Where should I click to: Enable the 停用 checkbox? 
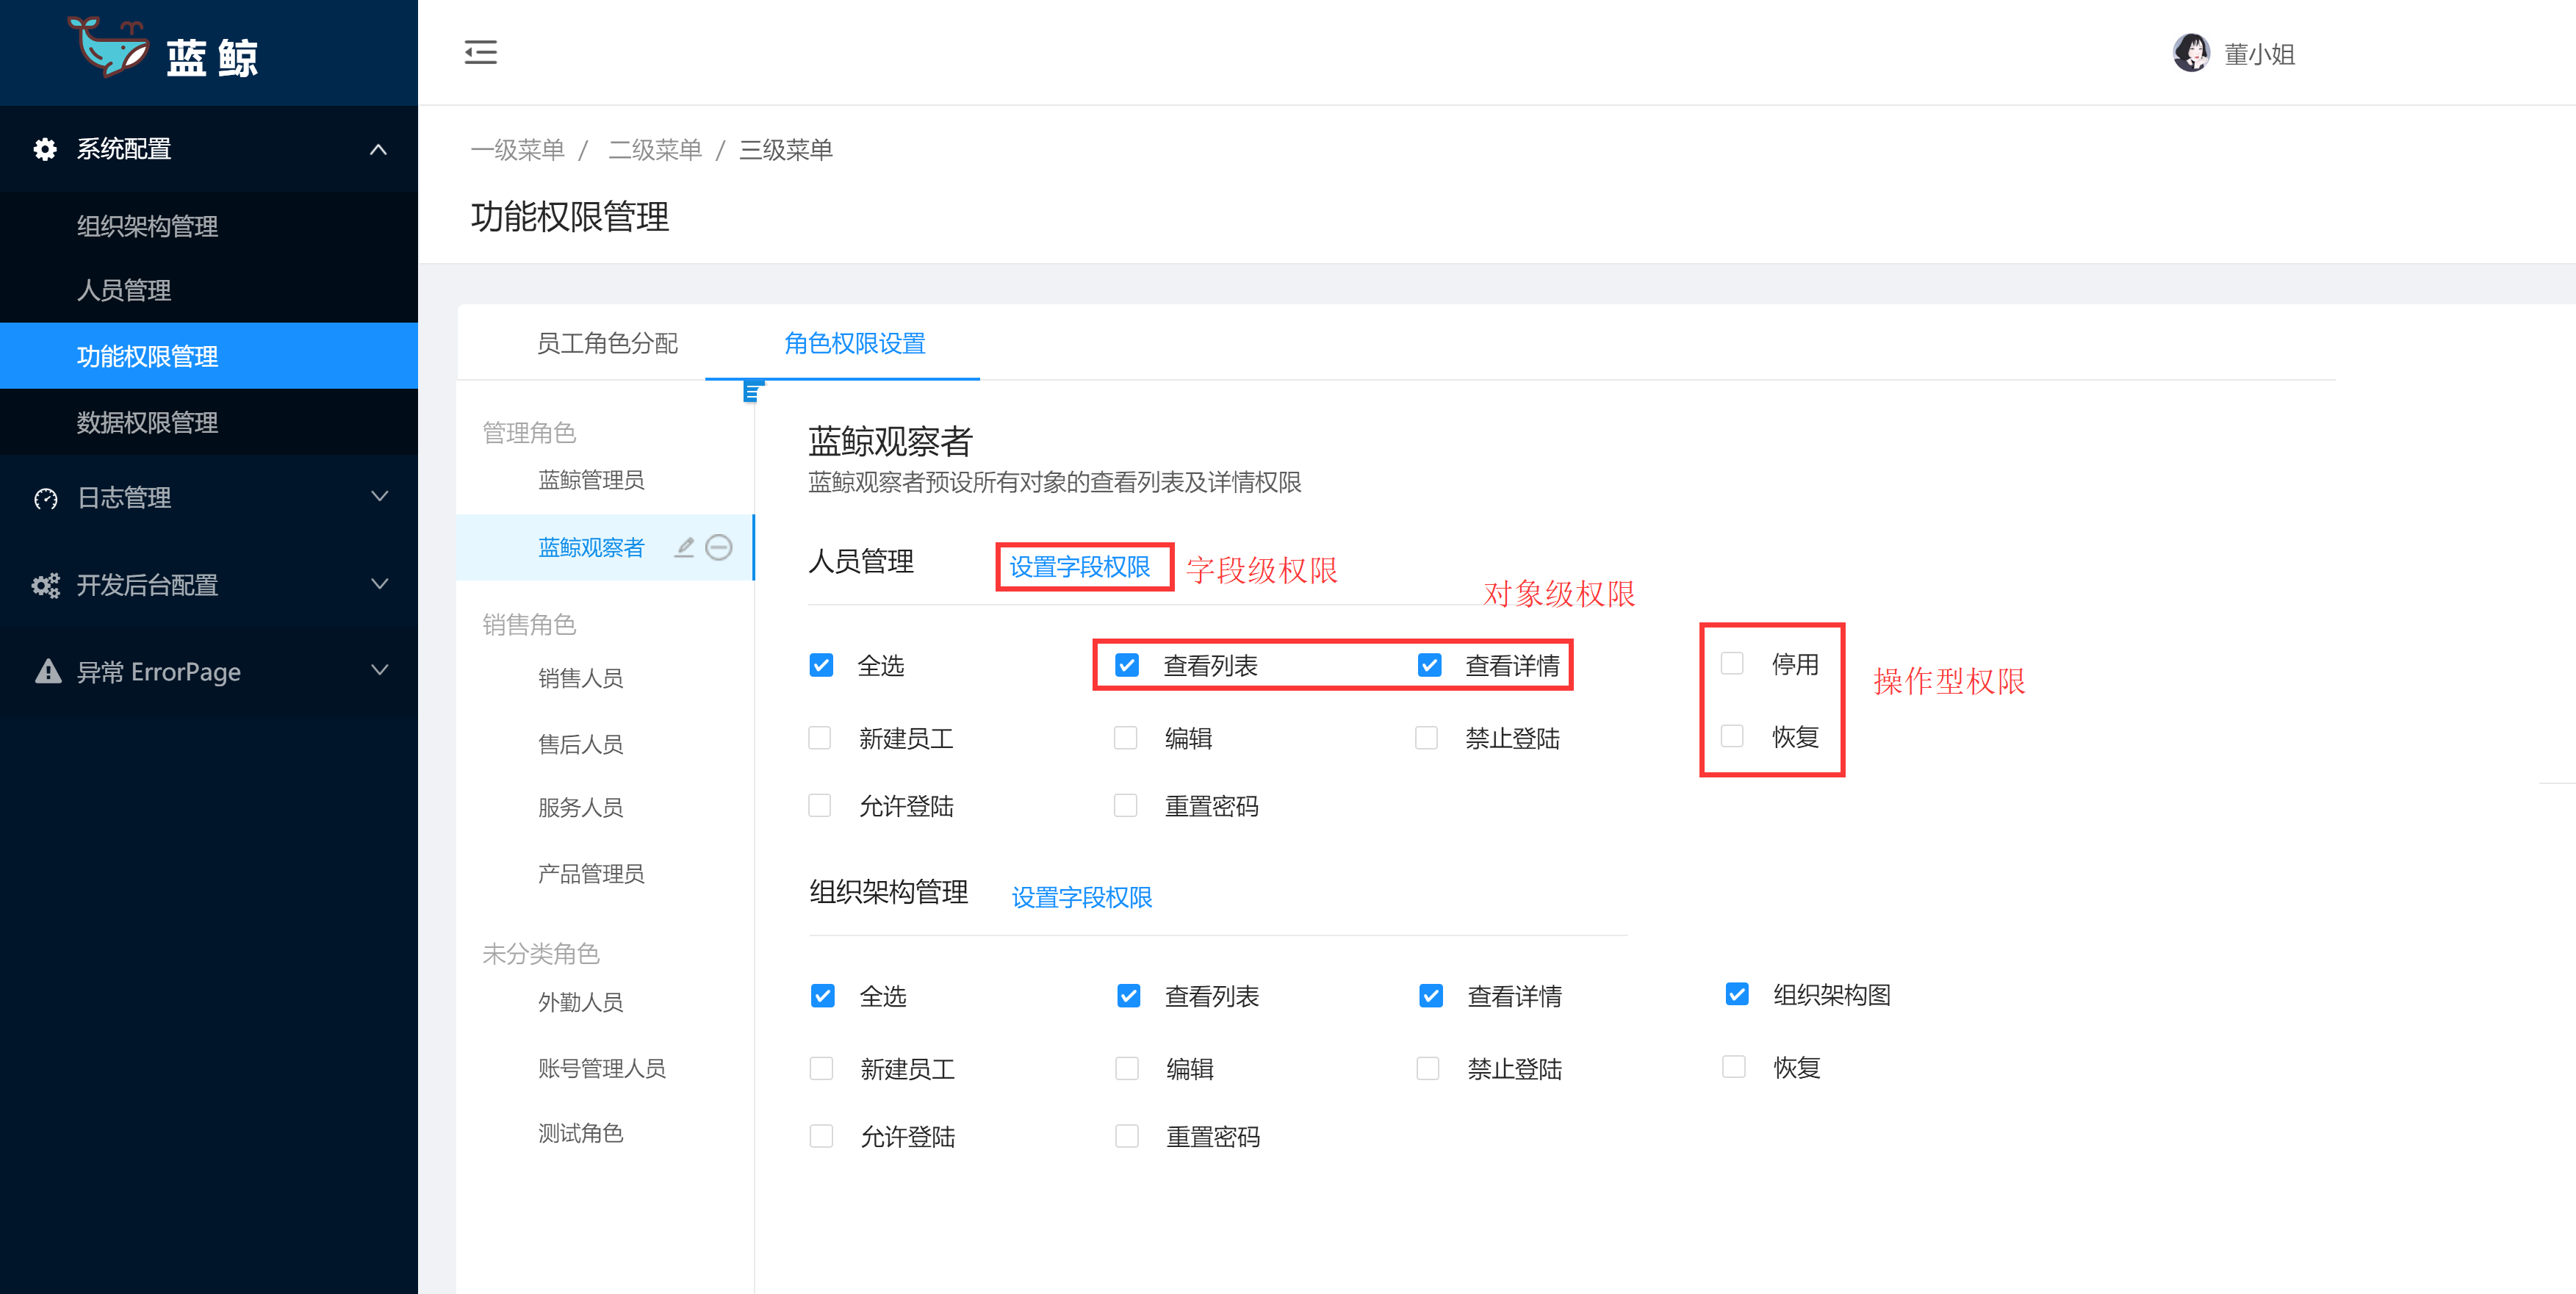(x=1732, y=663)
